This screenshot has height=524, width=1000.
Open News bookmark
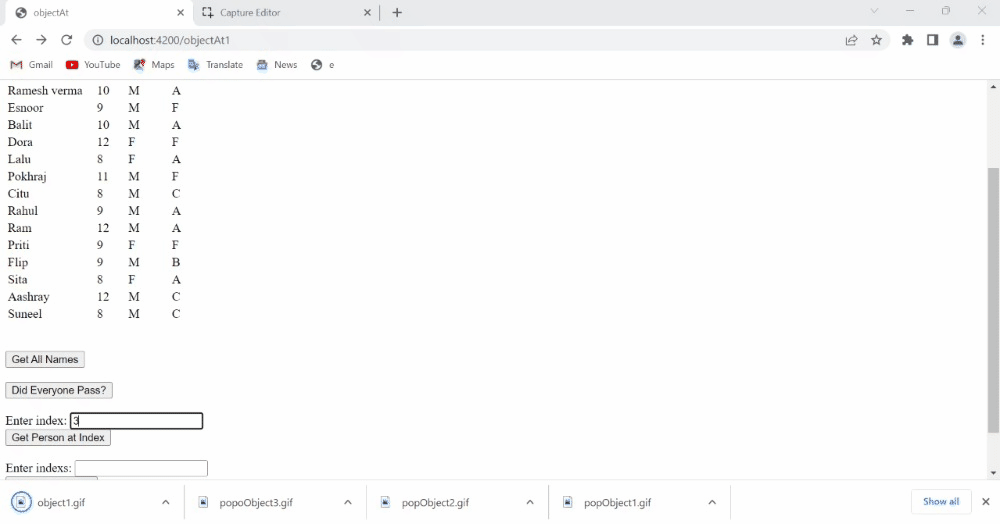277,65
